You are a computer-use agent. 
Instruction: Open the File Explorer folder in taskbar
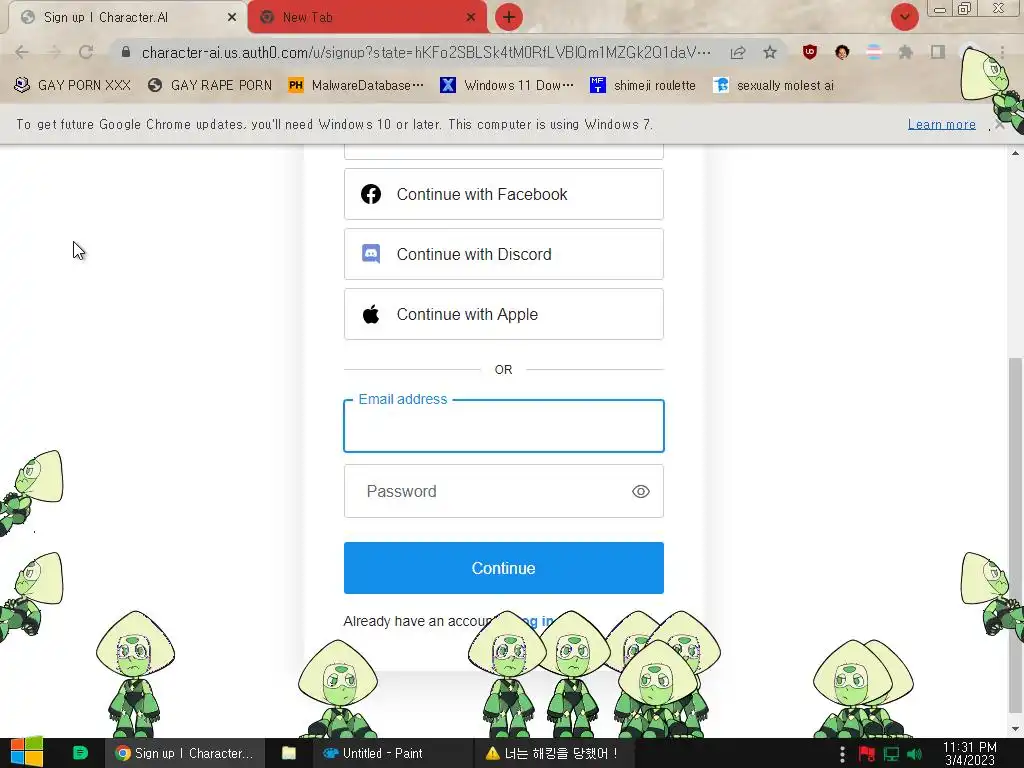click(x=289, y=753)
